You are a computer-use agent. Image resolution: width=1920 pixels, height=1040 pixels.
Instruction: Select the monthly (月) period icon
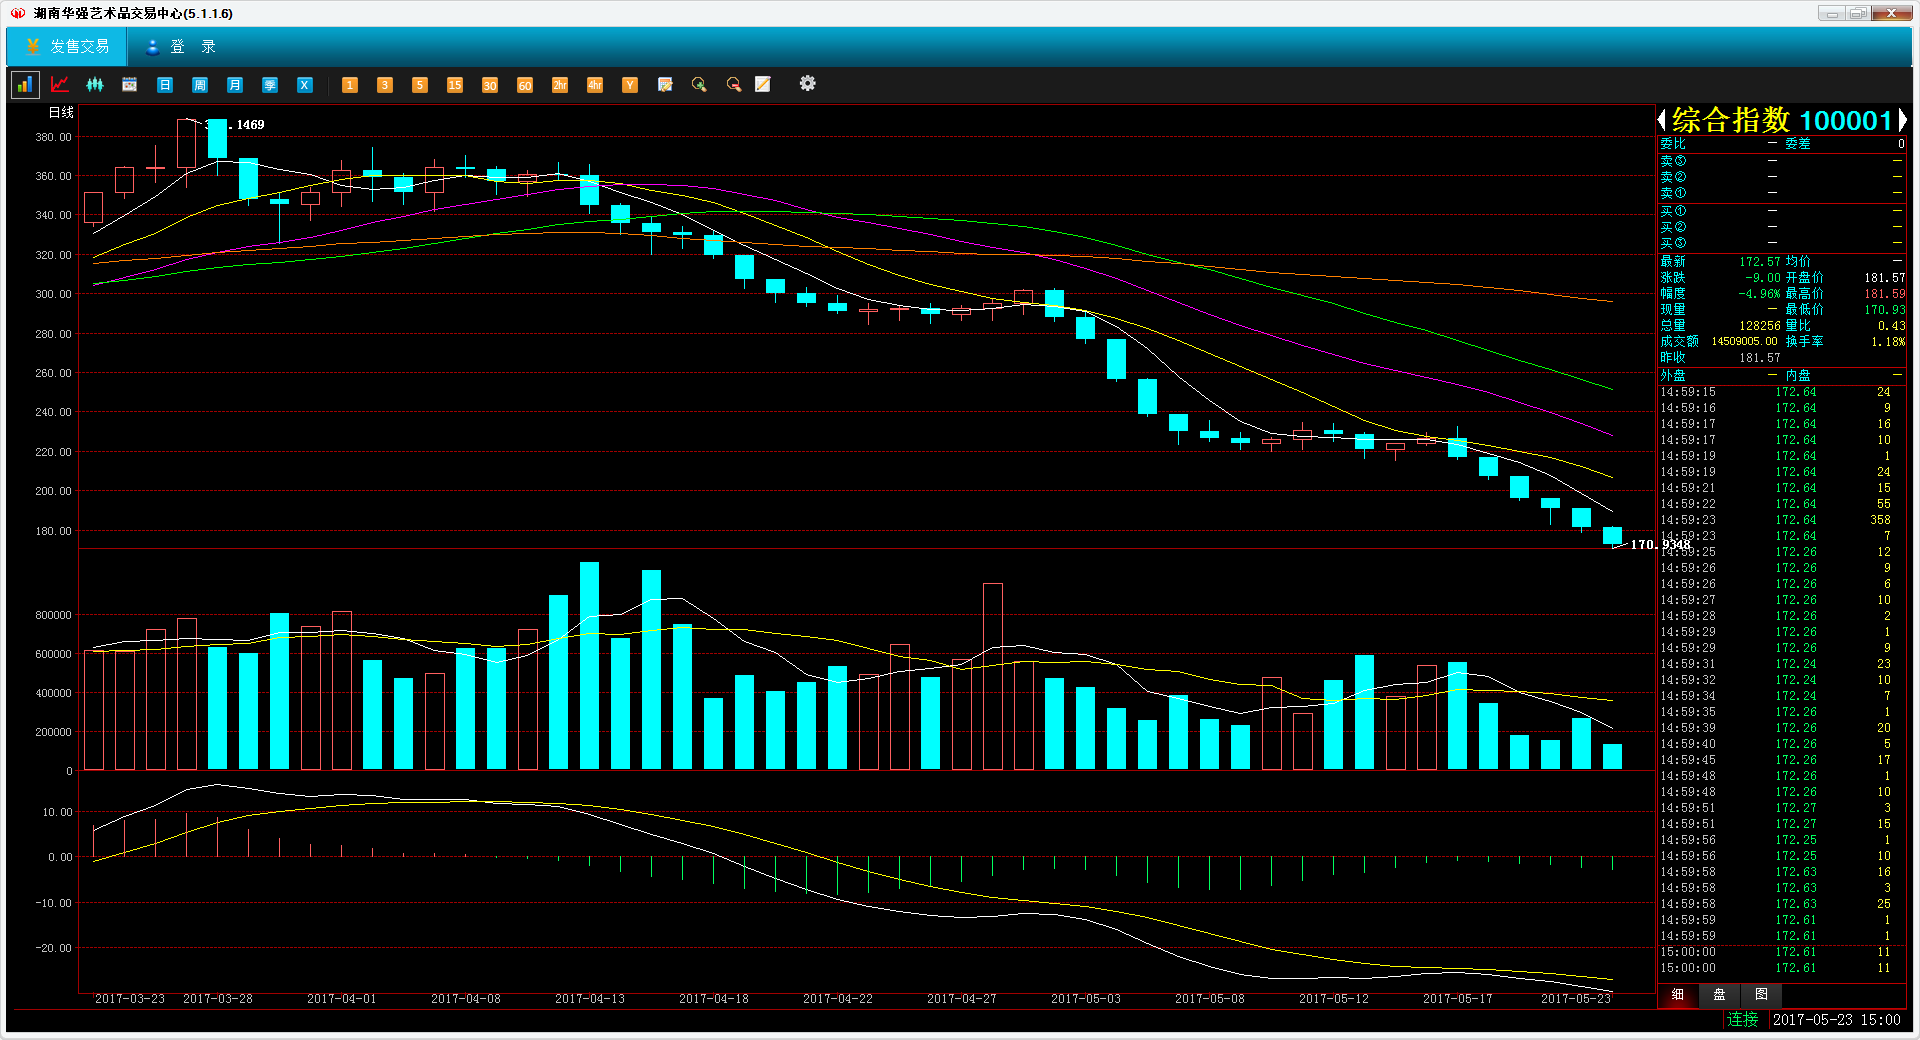click(x=235, y=85)
